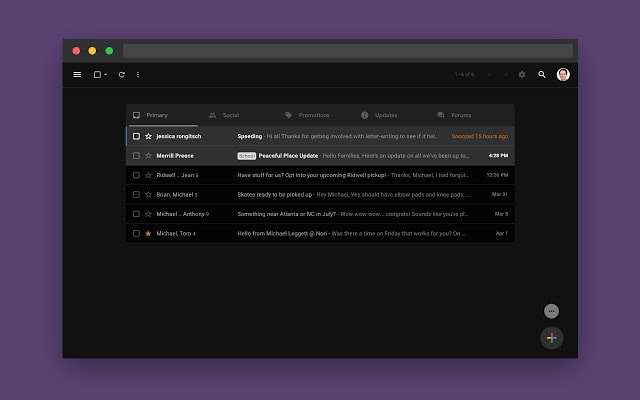
Task: Open the three-dot more options menu
Action: pos(138,74)
